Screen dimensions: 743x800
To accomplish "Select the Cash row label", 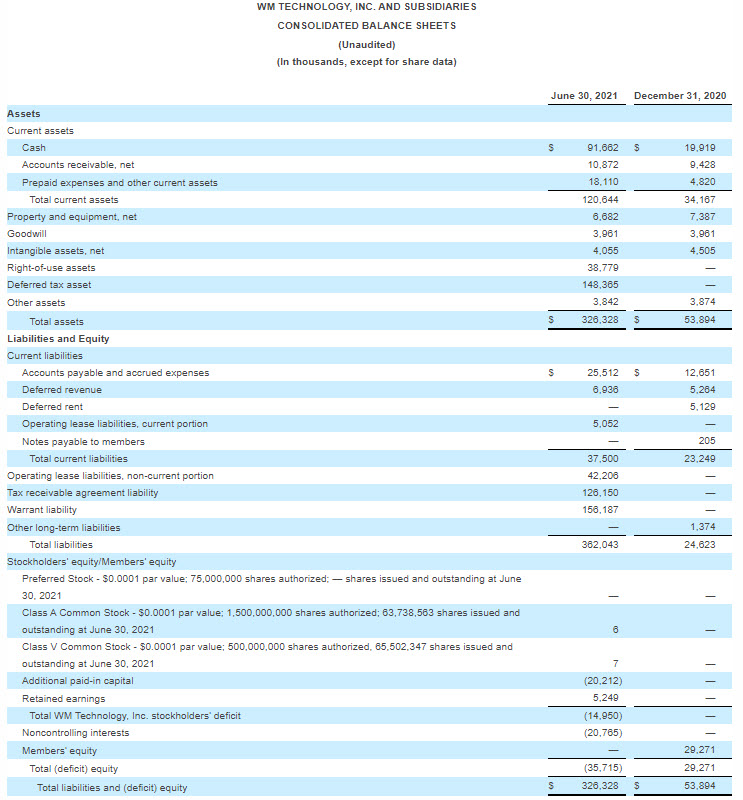I will [34, 148].
